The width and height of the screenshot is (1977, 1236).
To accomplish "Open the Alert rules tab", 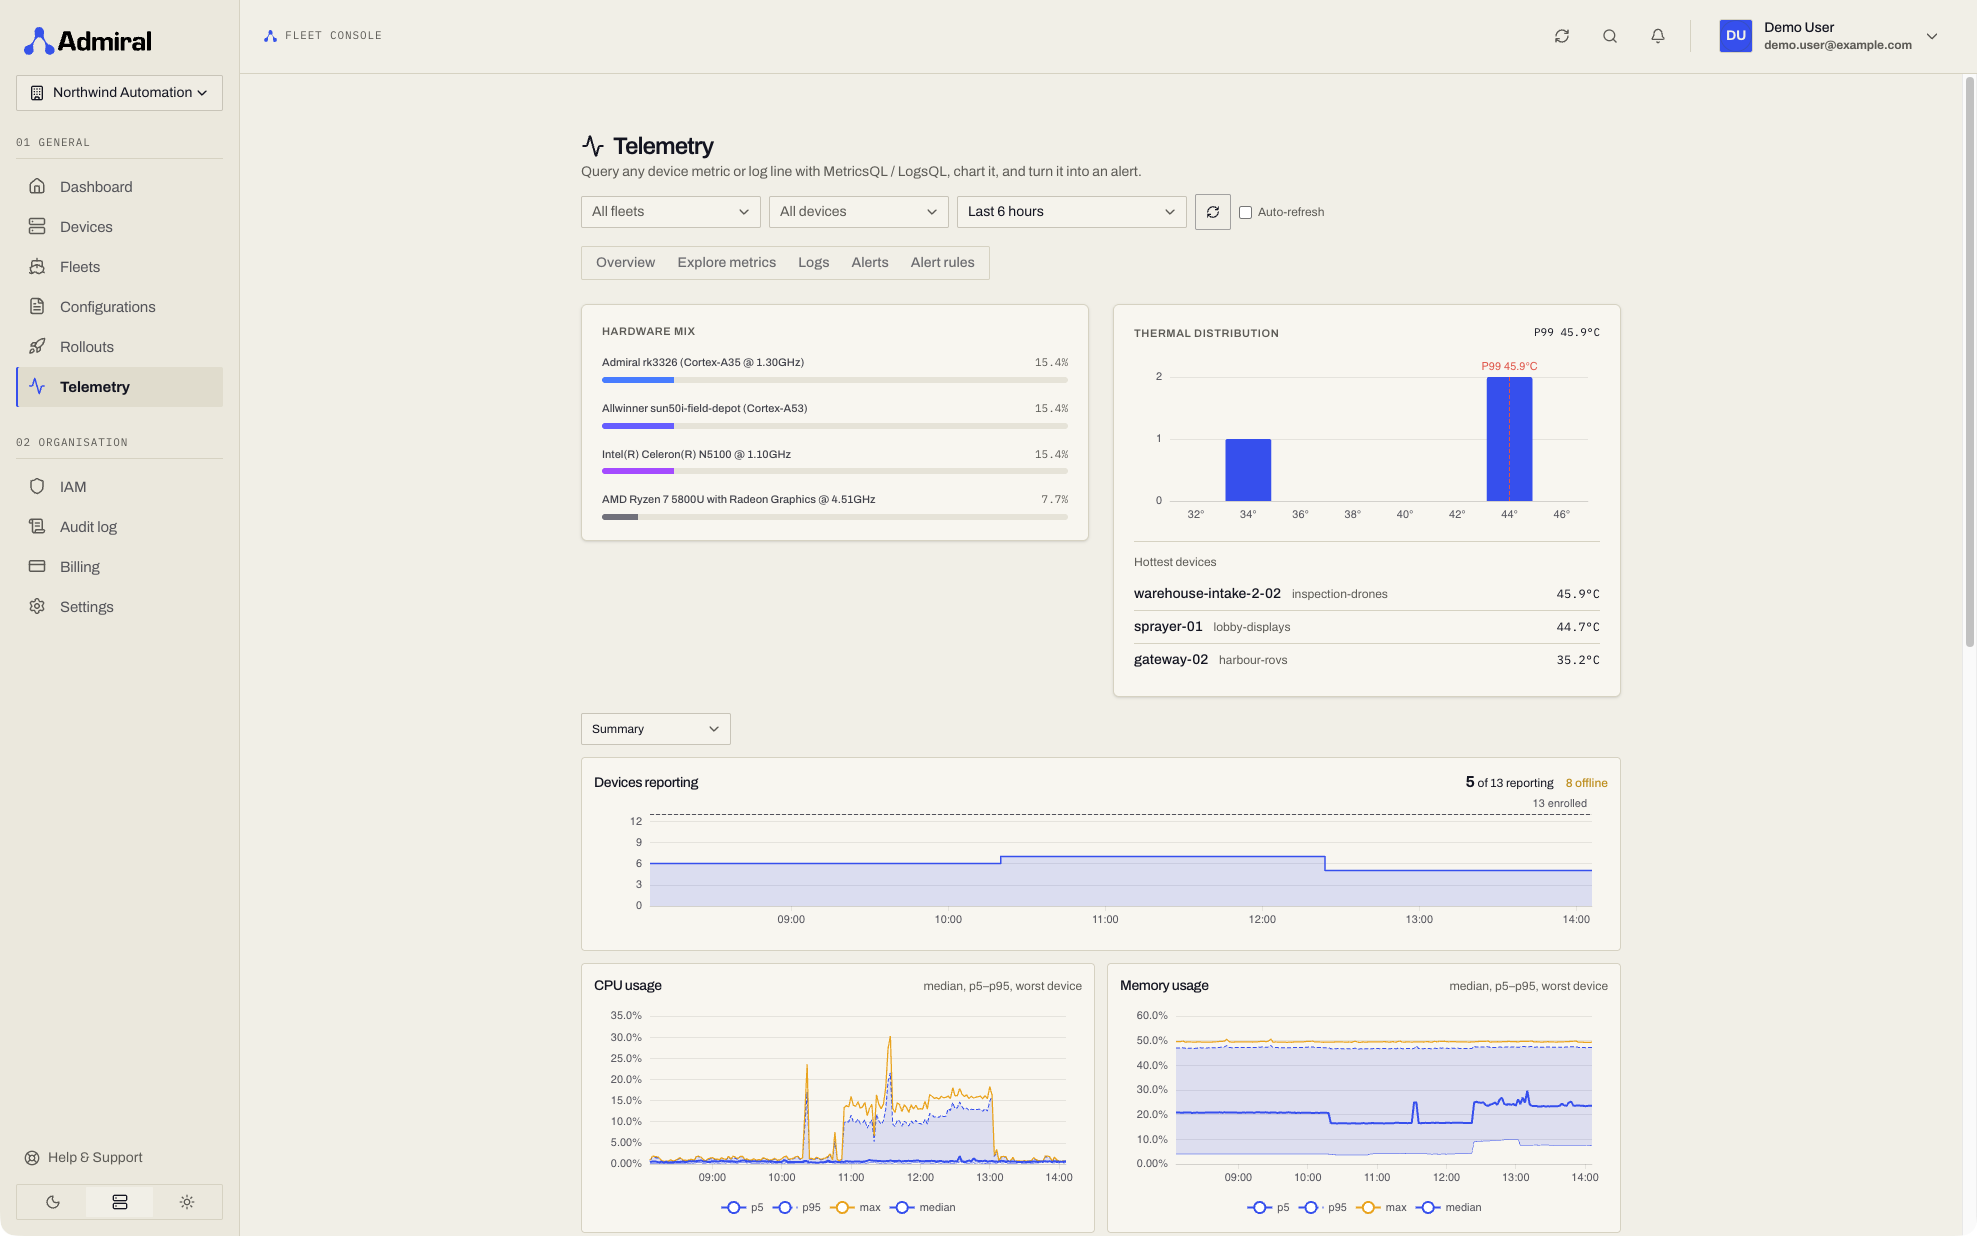I will point(942,263).
